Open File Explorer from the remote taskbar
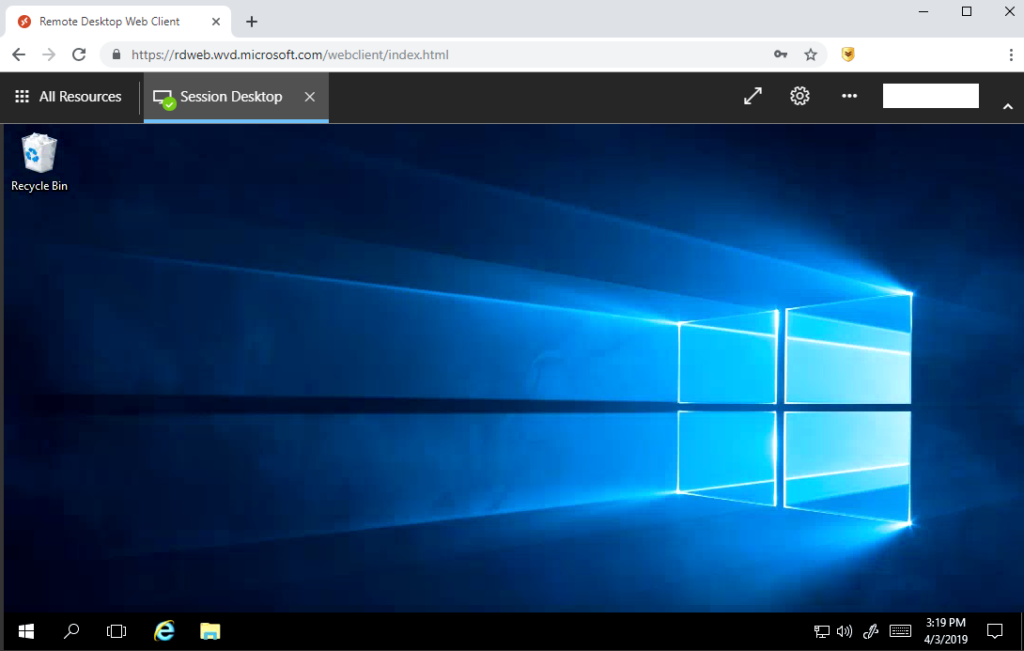1024x651 pixels. point(210,631)
